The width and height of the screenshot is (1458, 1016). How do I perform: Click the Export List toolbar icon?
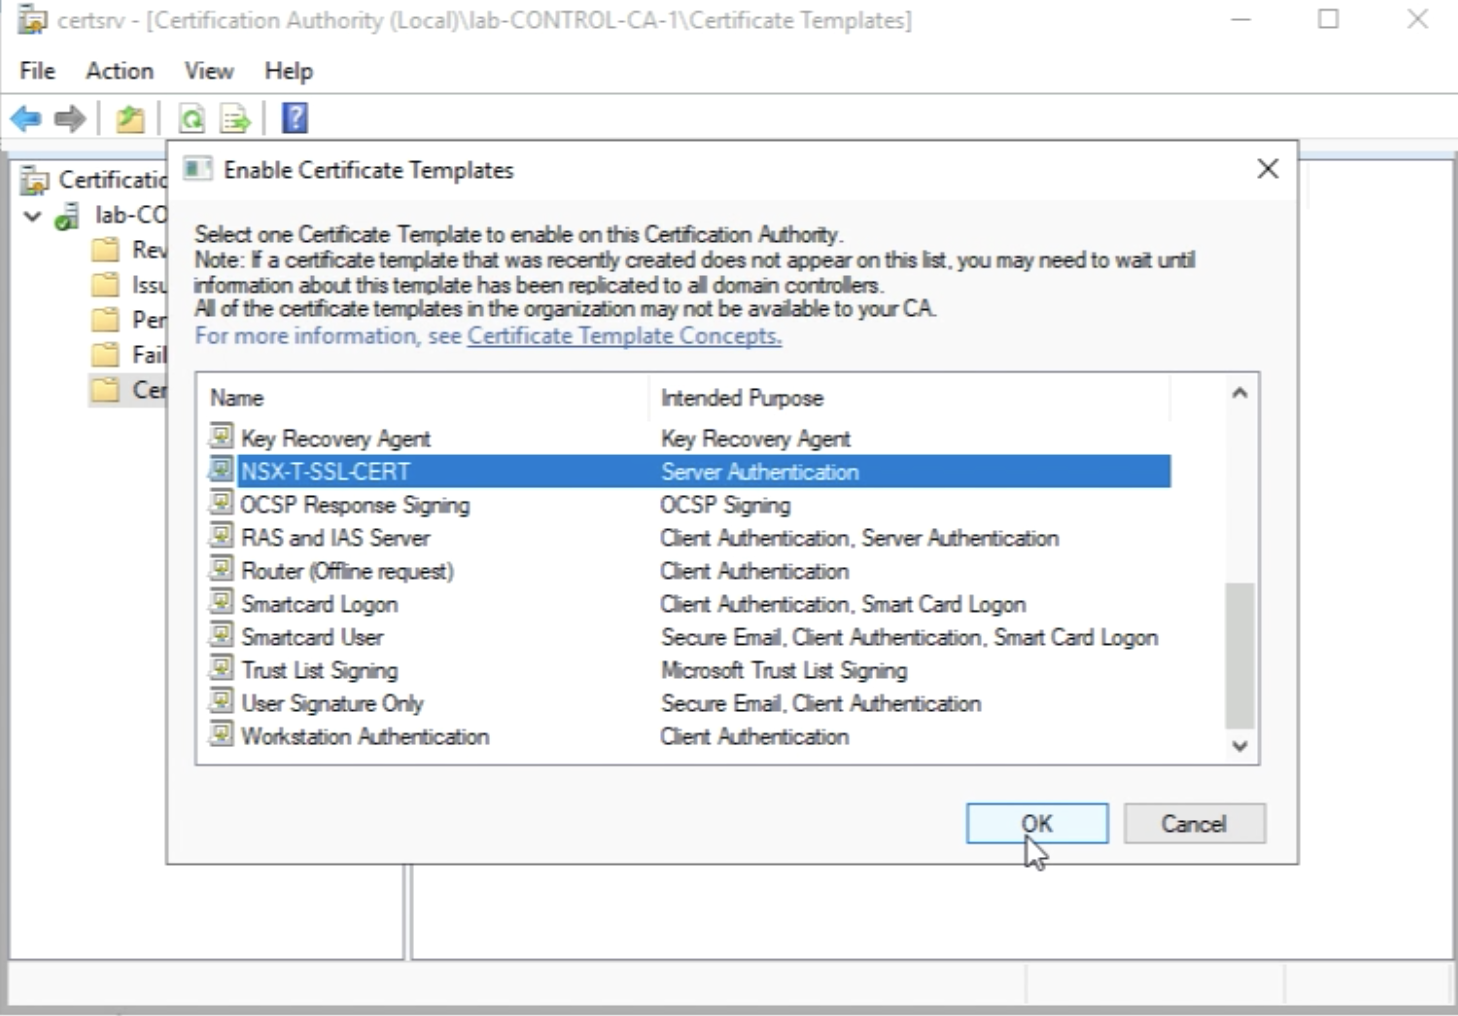click(235, 119)
